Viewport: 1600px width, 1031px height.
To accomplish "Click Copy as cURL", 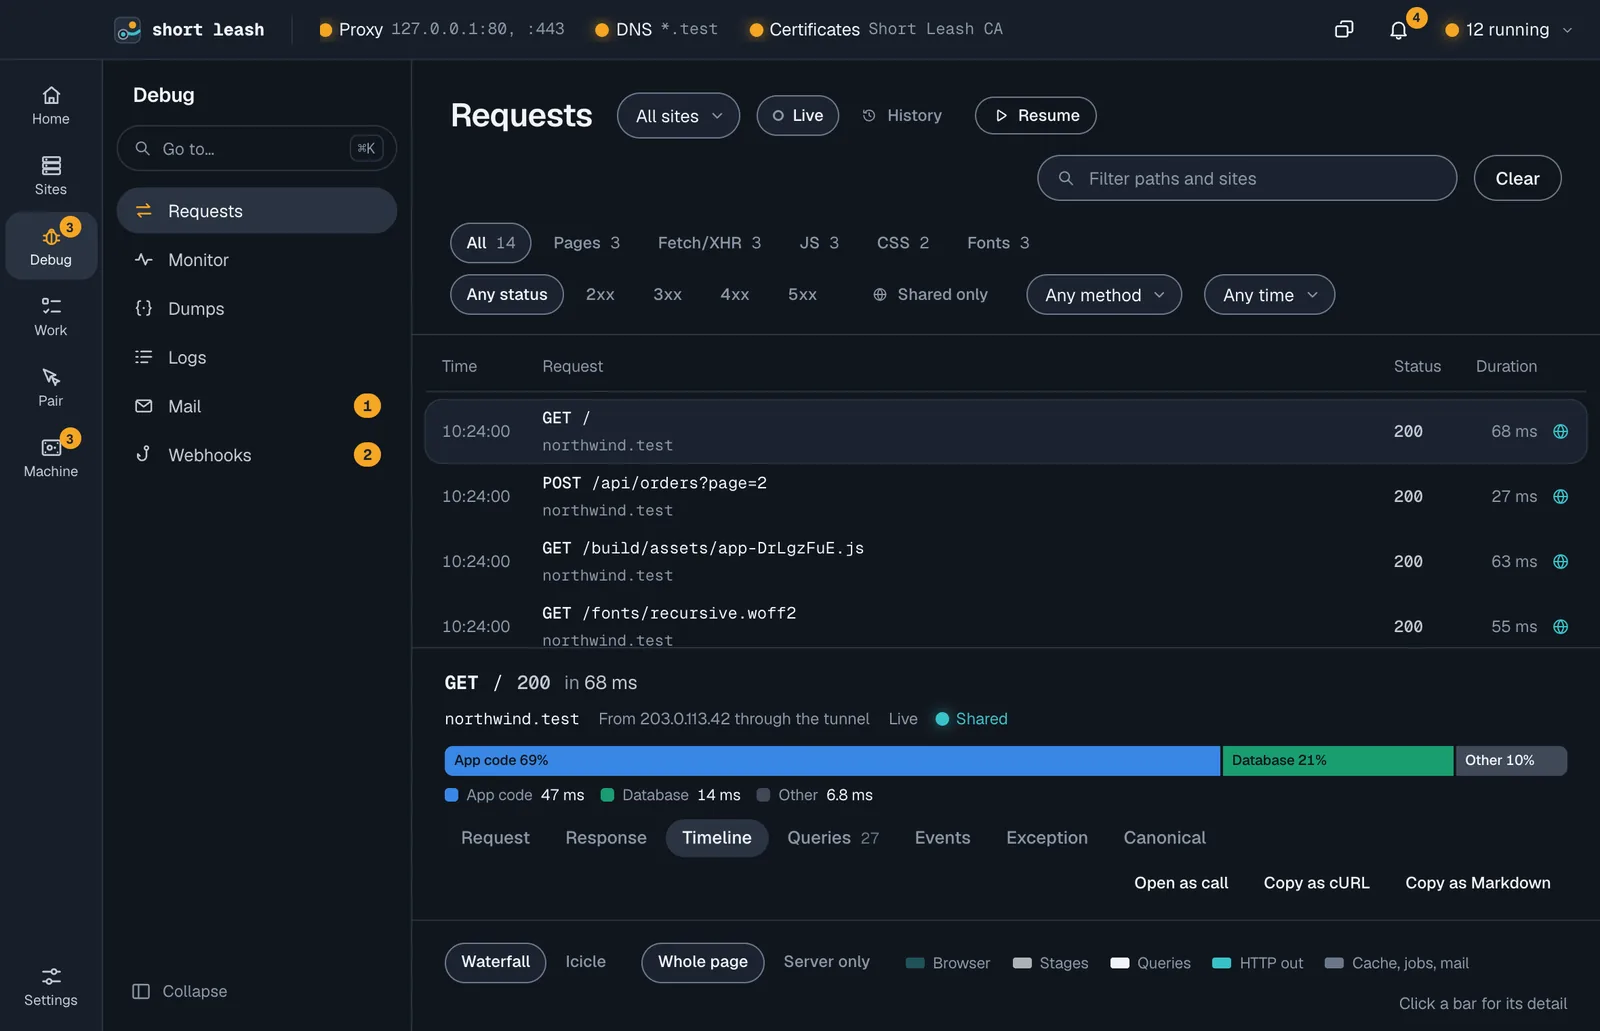I will pos(1316,883).
